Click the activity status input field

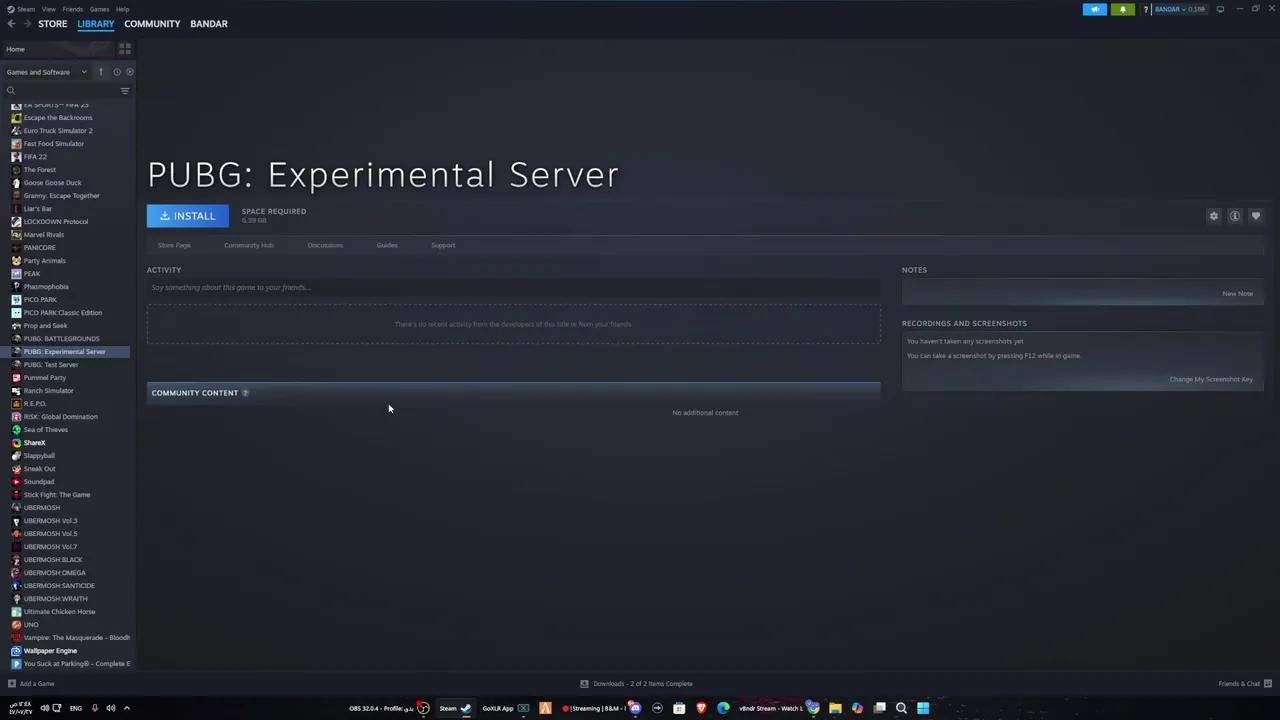coord(513,288)
